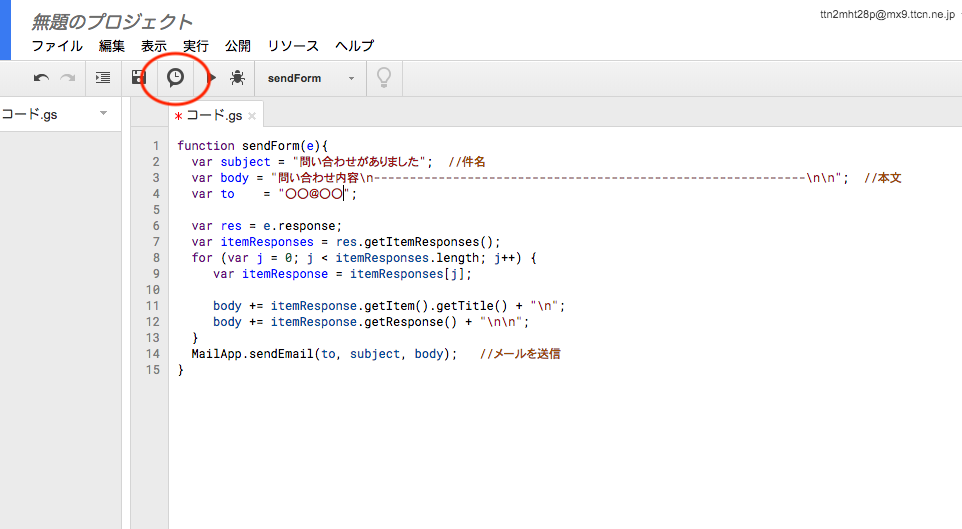Select the コード.gs editor tab

[214, 115]
